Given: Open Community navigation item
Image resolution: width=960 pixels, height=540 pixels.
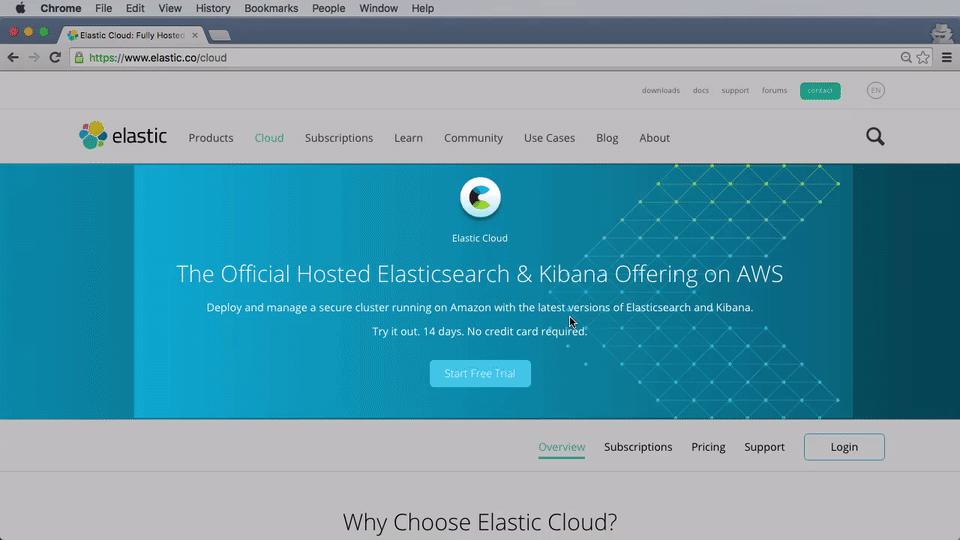Looking at the screenshot, I should pyautogui.click(x=473, y=138).
